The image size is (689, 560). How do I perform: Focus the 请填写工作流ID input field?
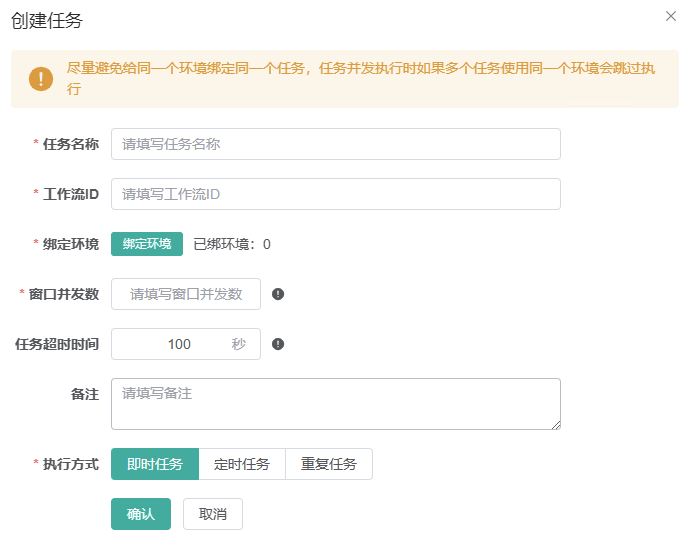pos(335,194)
